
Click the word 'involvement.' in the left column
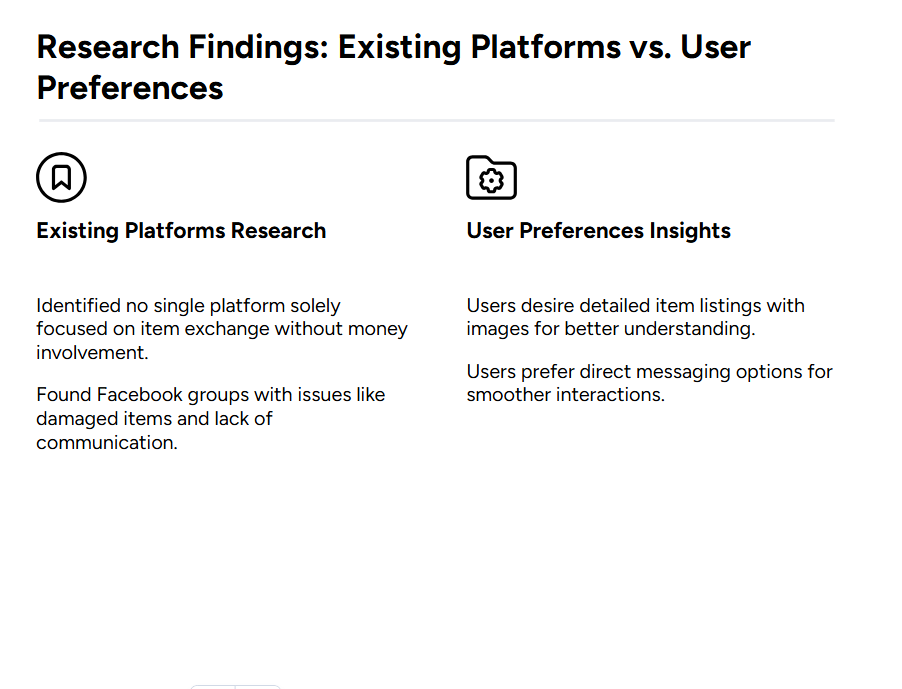pyautogui.click(x=92, y=353)
